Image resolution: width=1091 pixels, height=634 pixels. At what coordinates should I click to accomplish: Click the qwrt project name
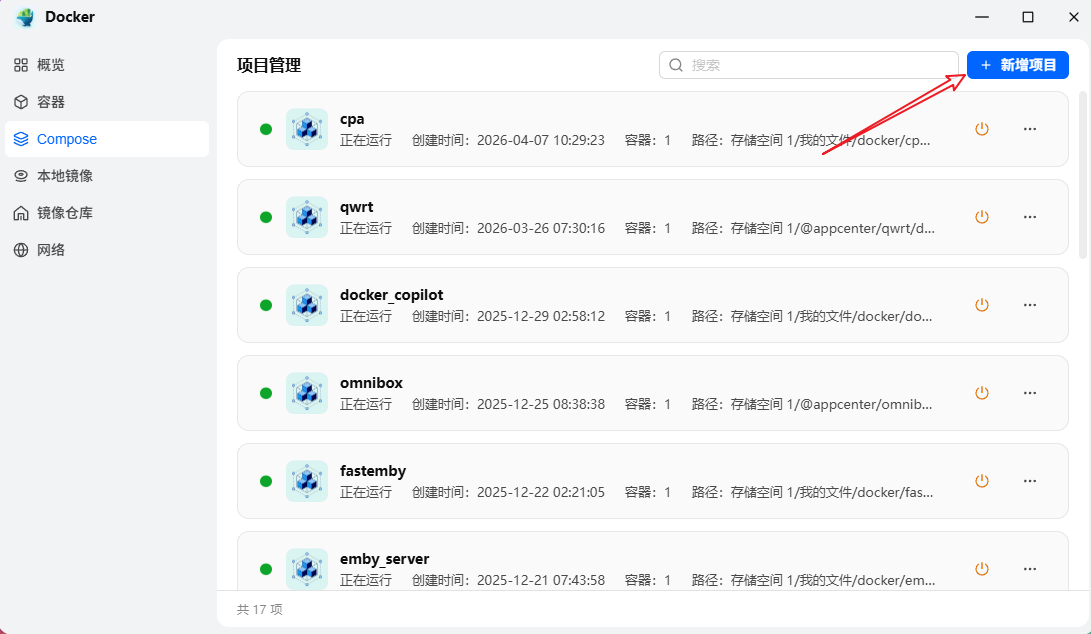coord(356,207)
